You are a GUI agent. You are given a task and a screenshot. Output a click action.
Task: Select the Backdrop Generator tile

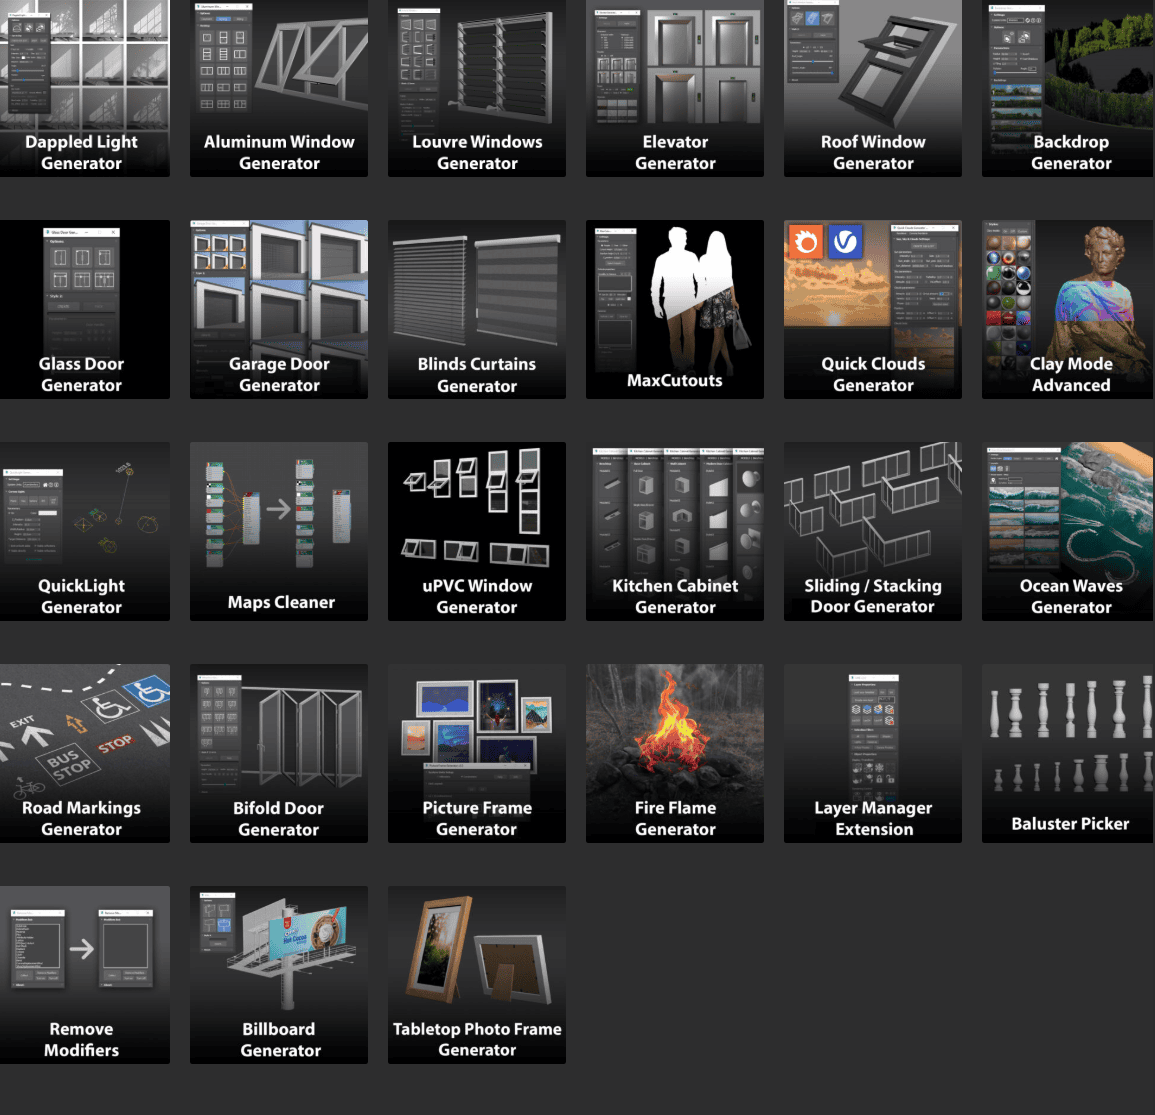(x=1068, y=88)
